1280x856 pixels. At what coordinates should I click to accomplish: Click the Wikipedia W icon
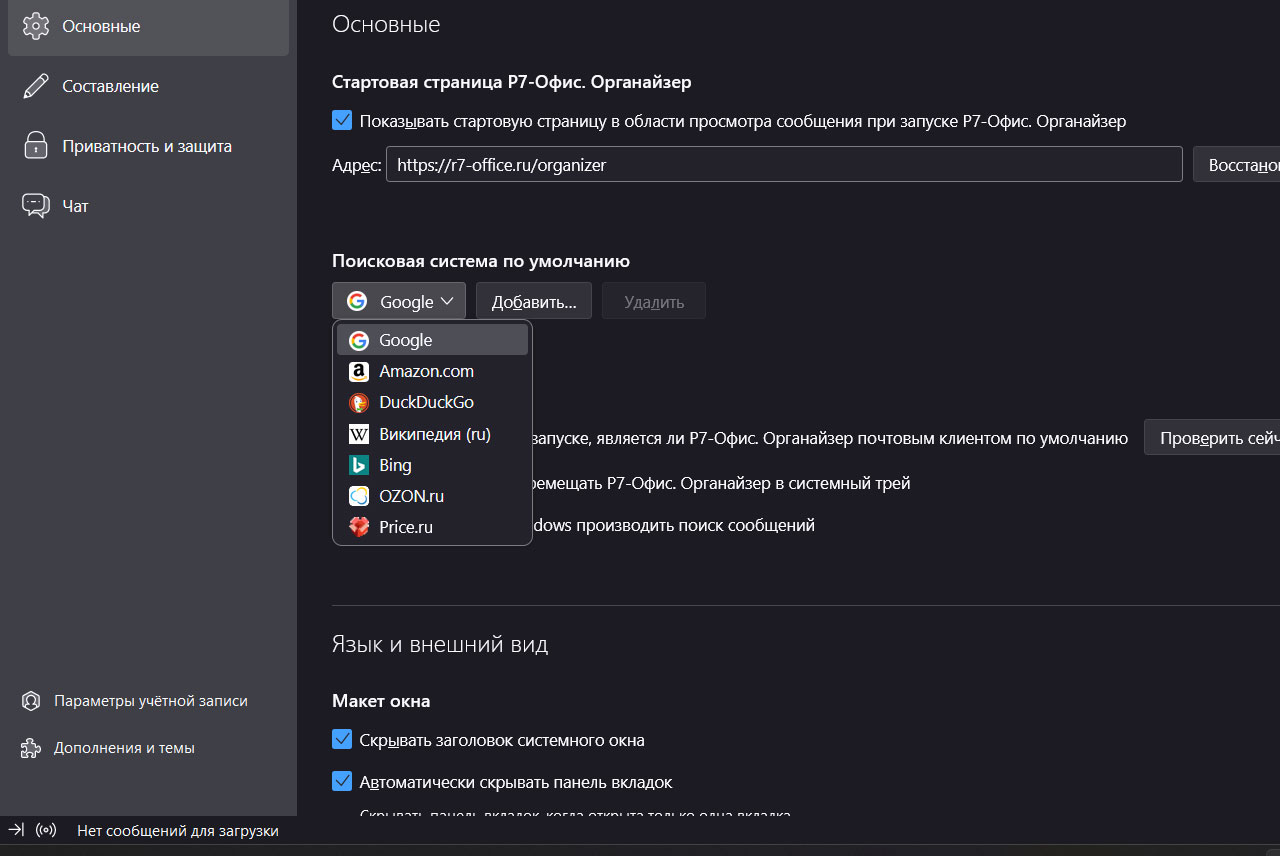tap(359, 434)
